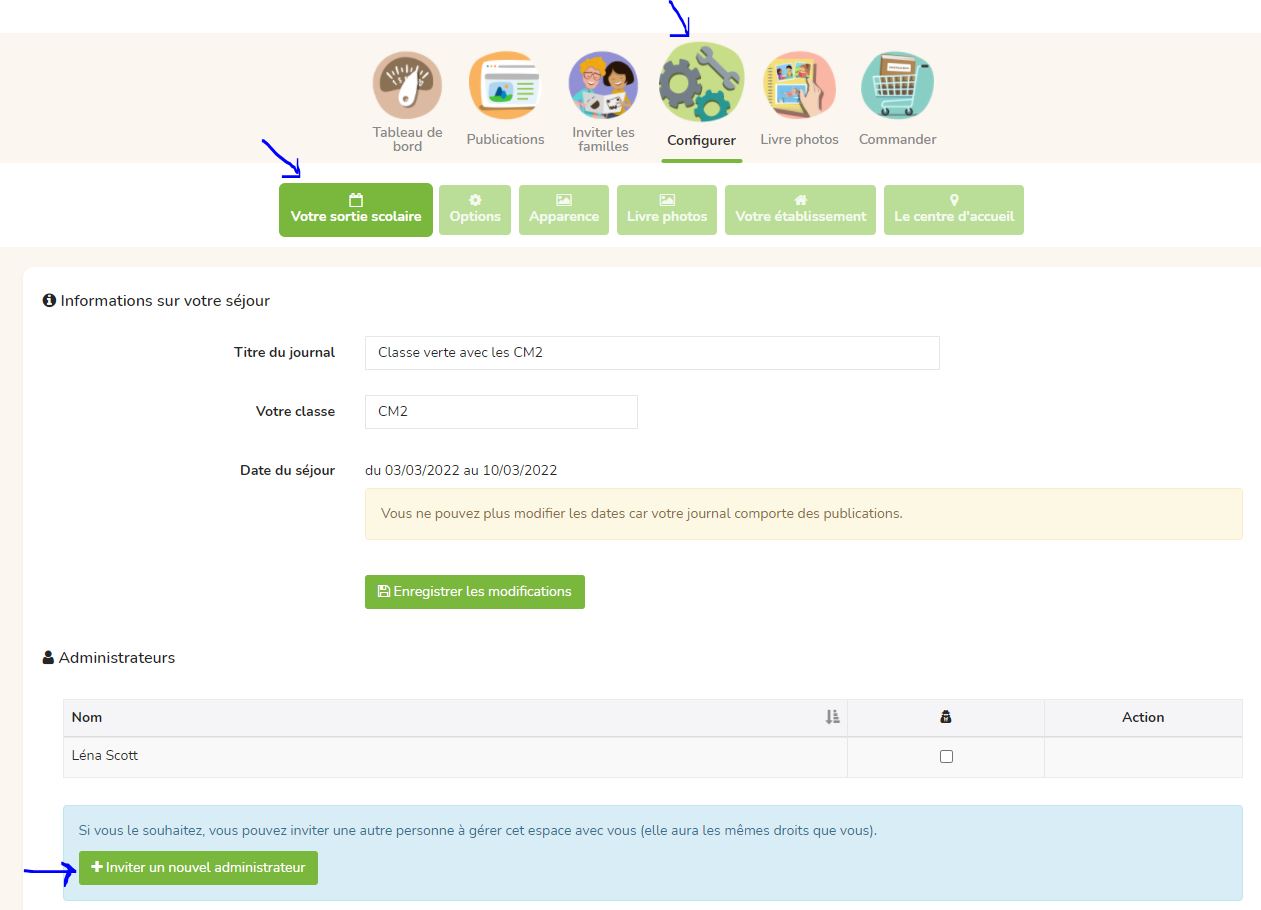Screen dimensions: 1261x910
Task: Click Enregistrer les modifications button
Action: [474, 591]
